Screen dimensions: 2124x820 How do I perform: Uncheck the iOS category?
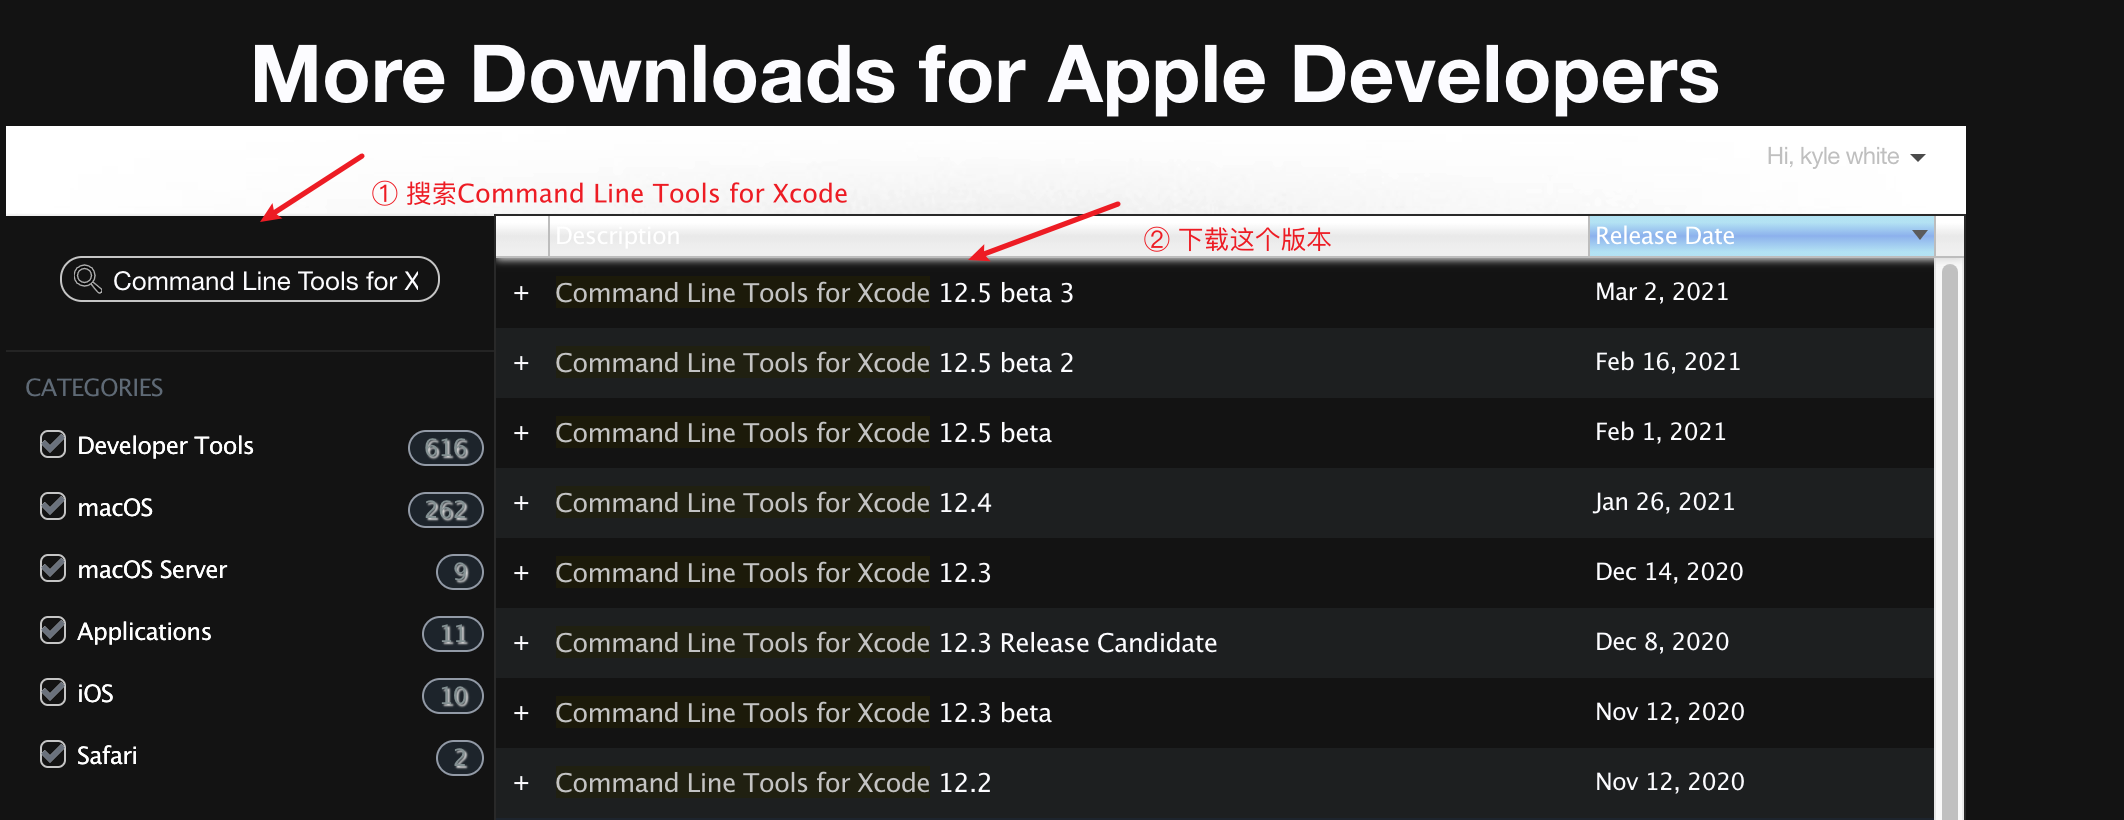pos(53,692)
